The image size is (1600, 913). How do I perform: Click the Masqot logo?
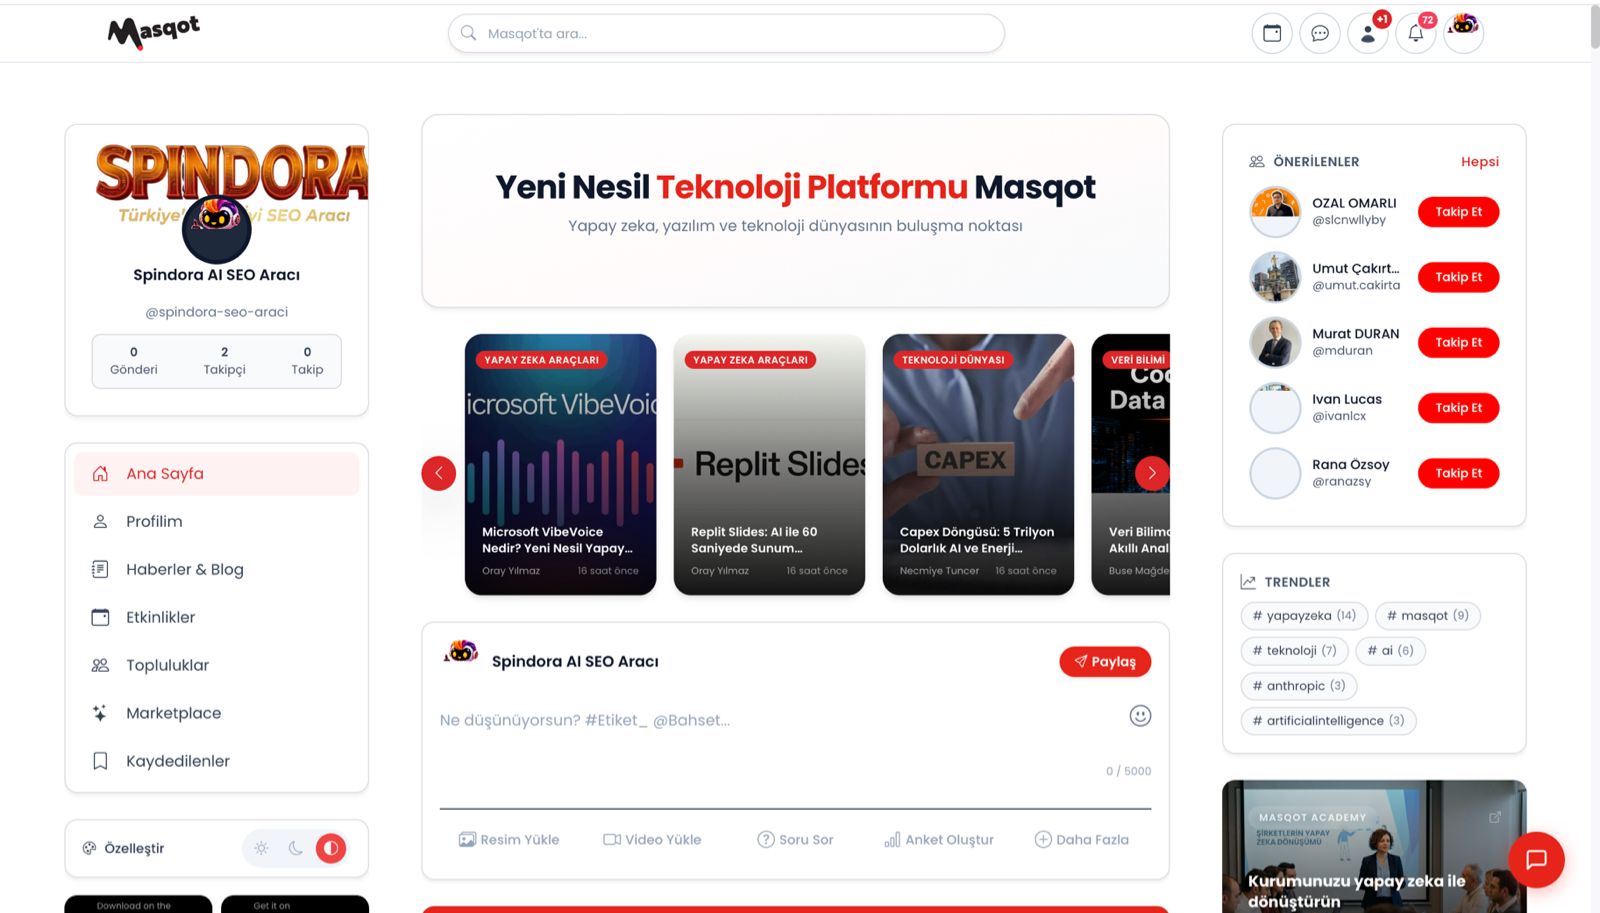154,32
